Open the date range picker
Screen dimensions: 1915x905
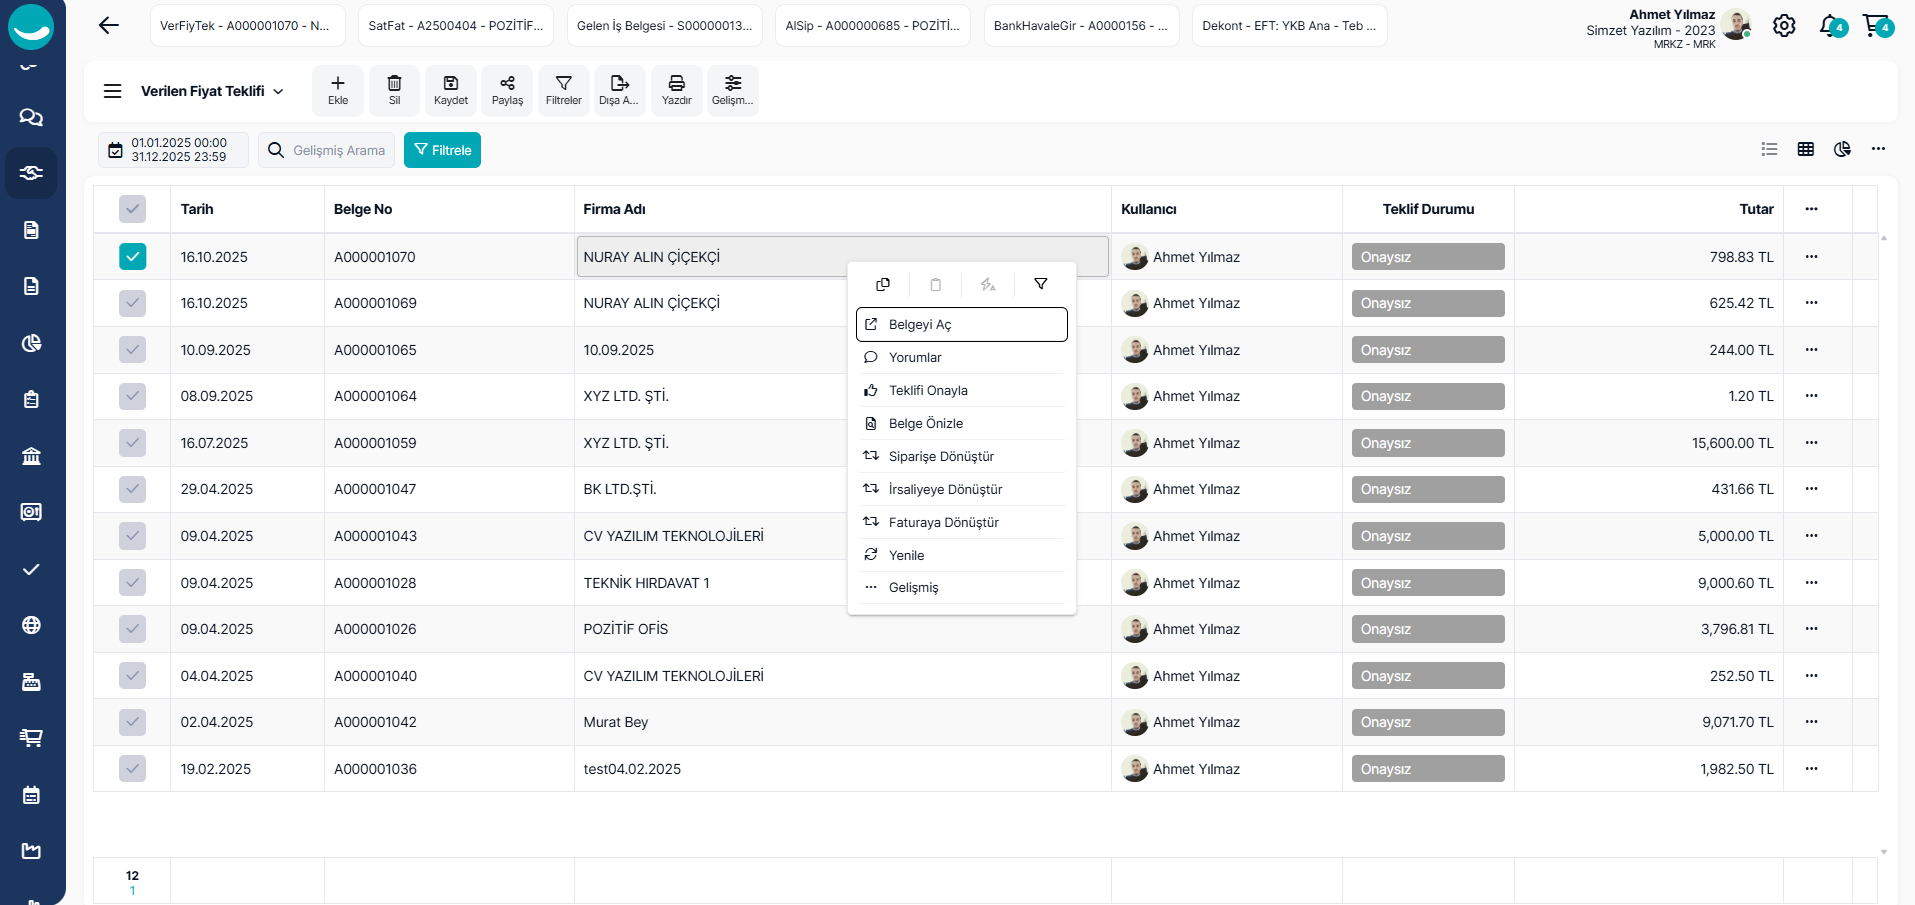[x=173, y=150]
